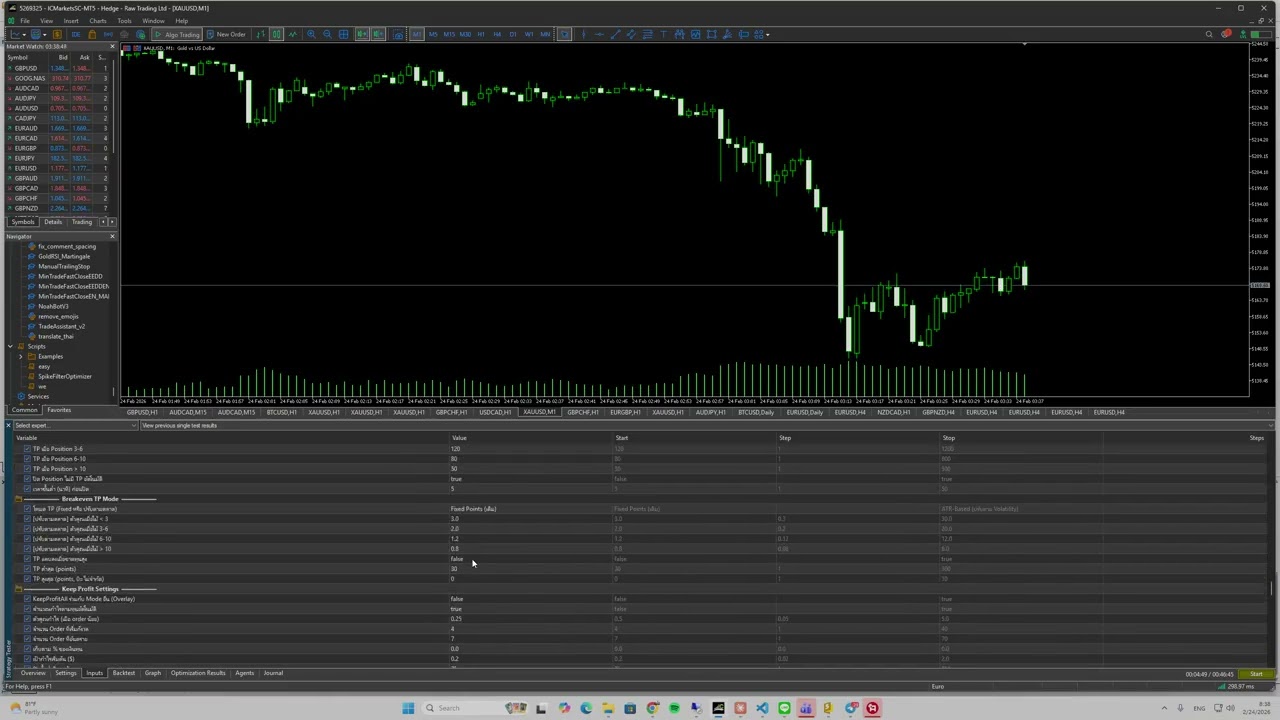Image resolution: width=1280 pixels, height=720 pixels.
Task: Expand the Examples folder in Navigator
Action: click(21, 356)
